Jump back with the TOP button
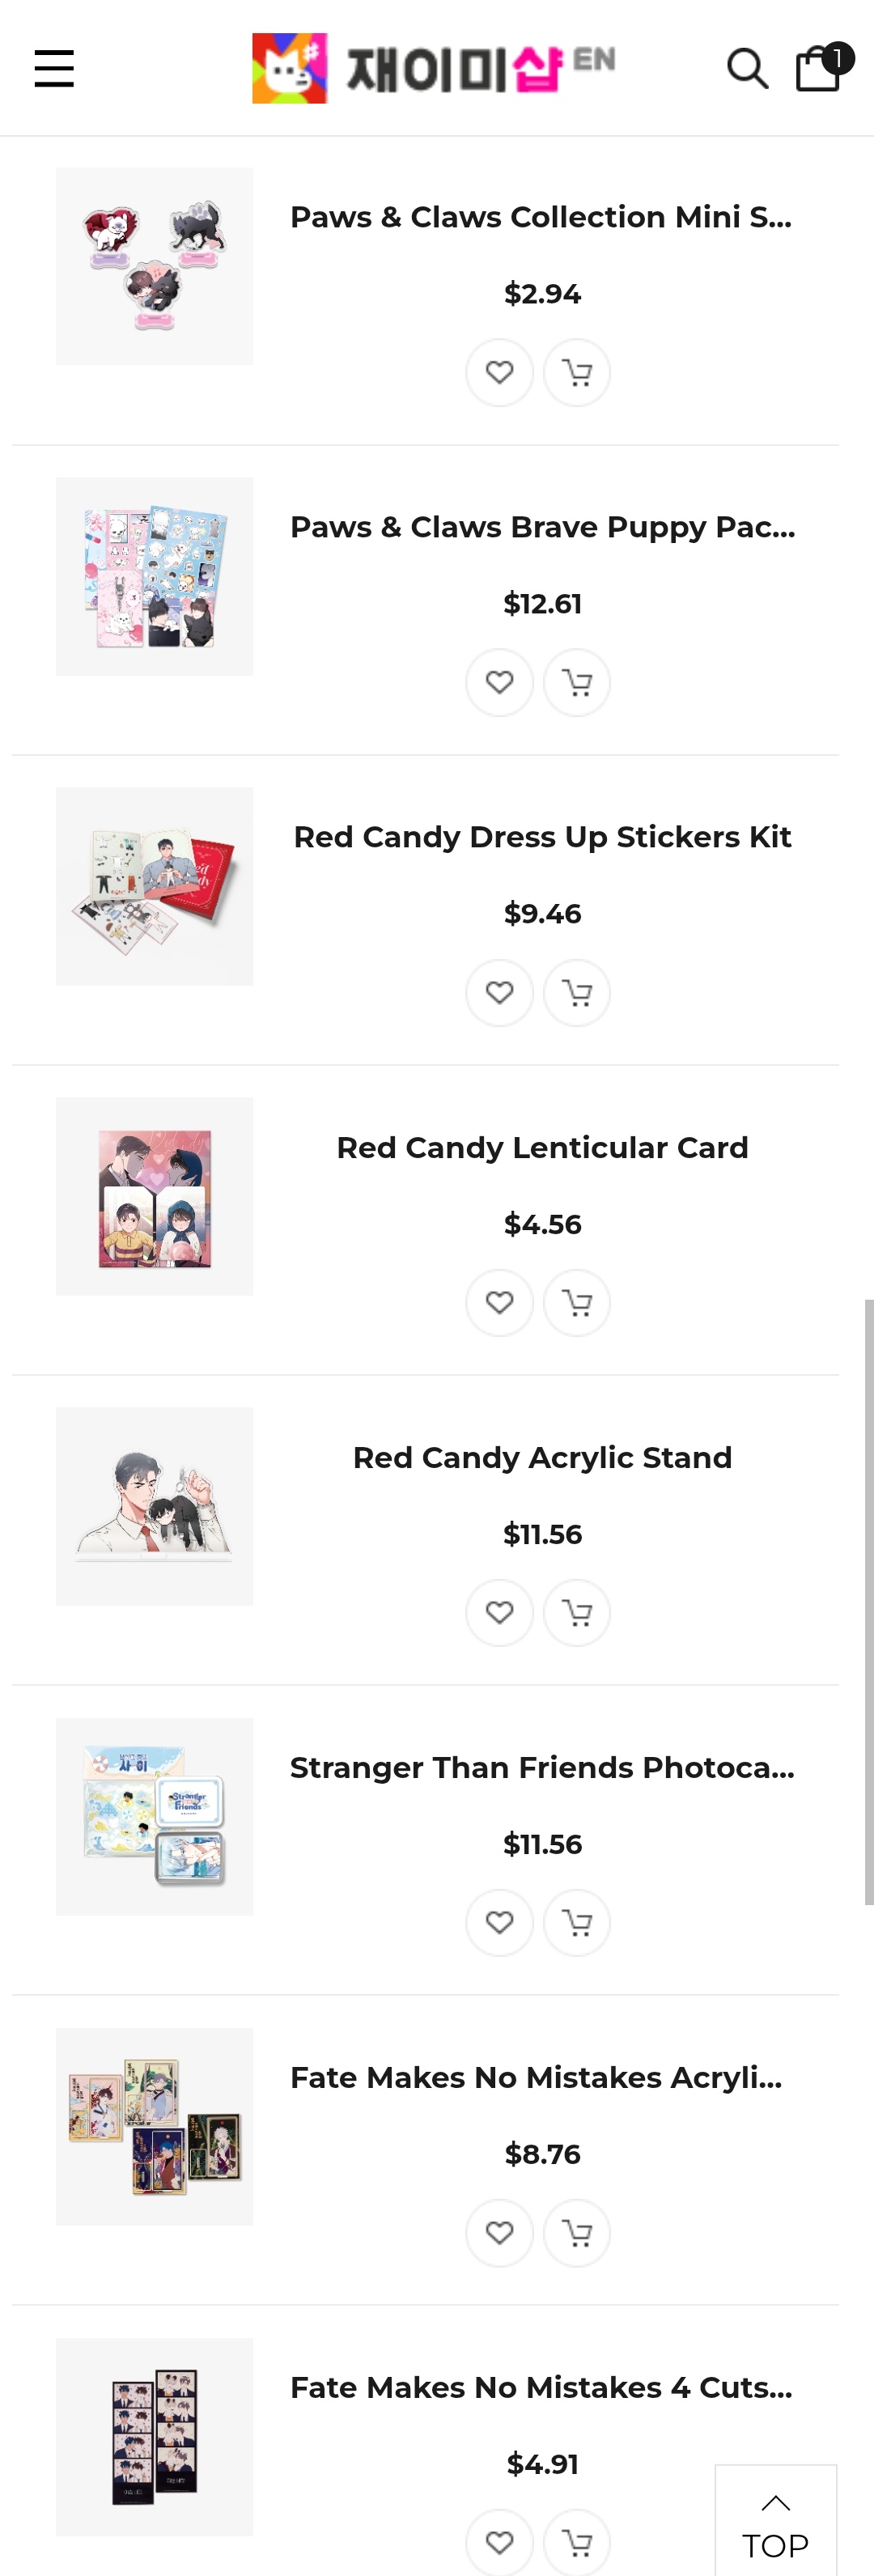The width and height of the screenshot is (874, 2576). [776, 2522]
